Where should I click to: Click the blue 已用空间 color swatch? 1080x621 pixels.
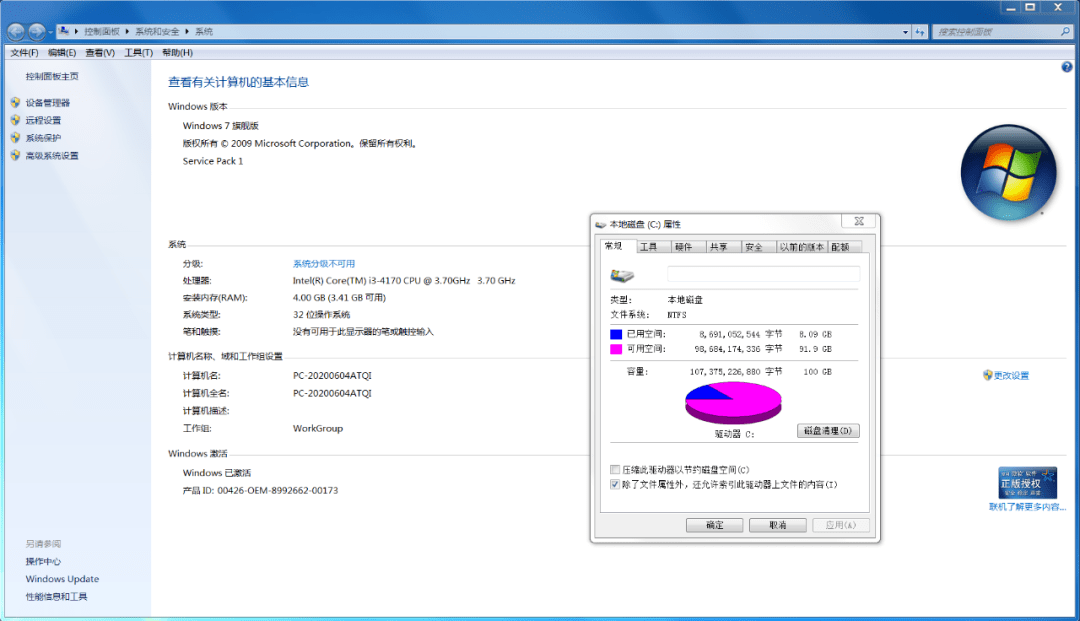pyautogui.click(x=616, y=334)
